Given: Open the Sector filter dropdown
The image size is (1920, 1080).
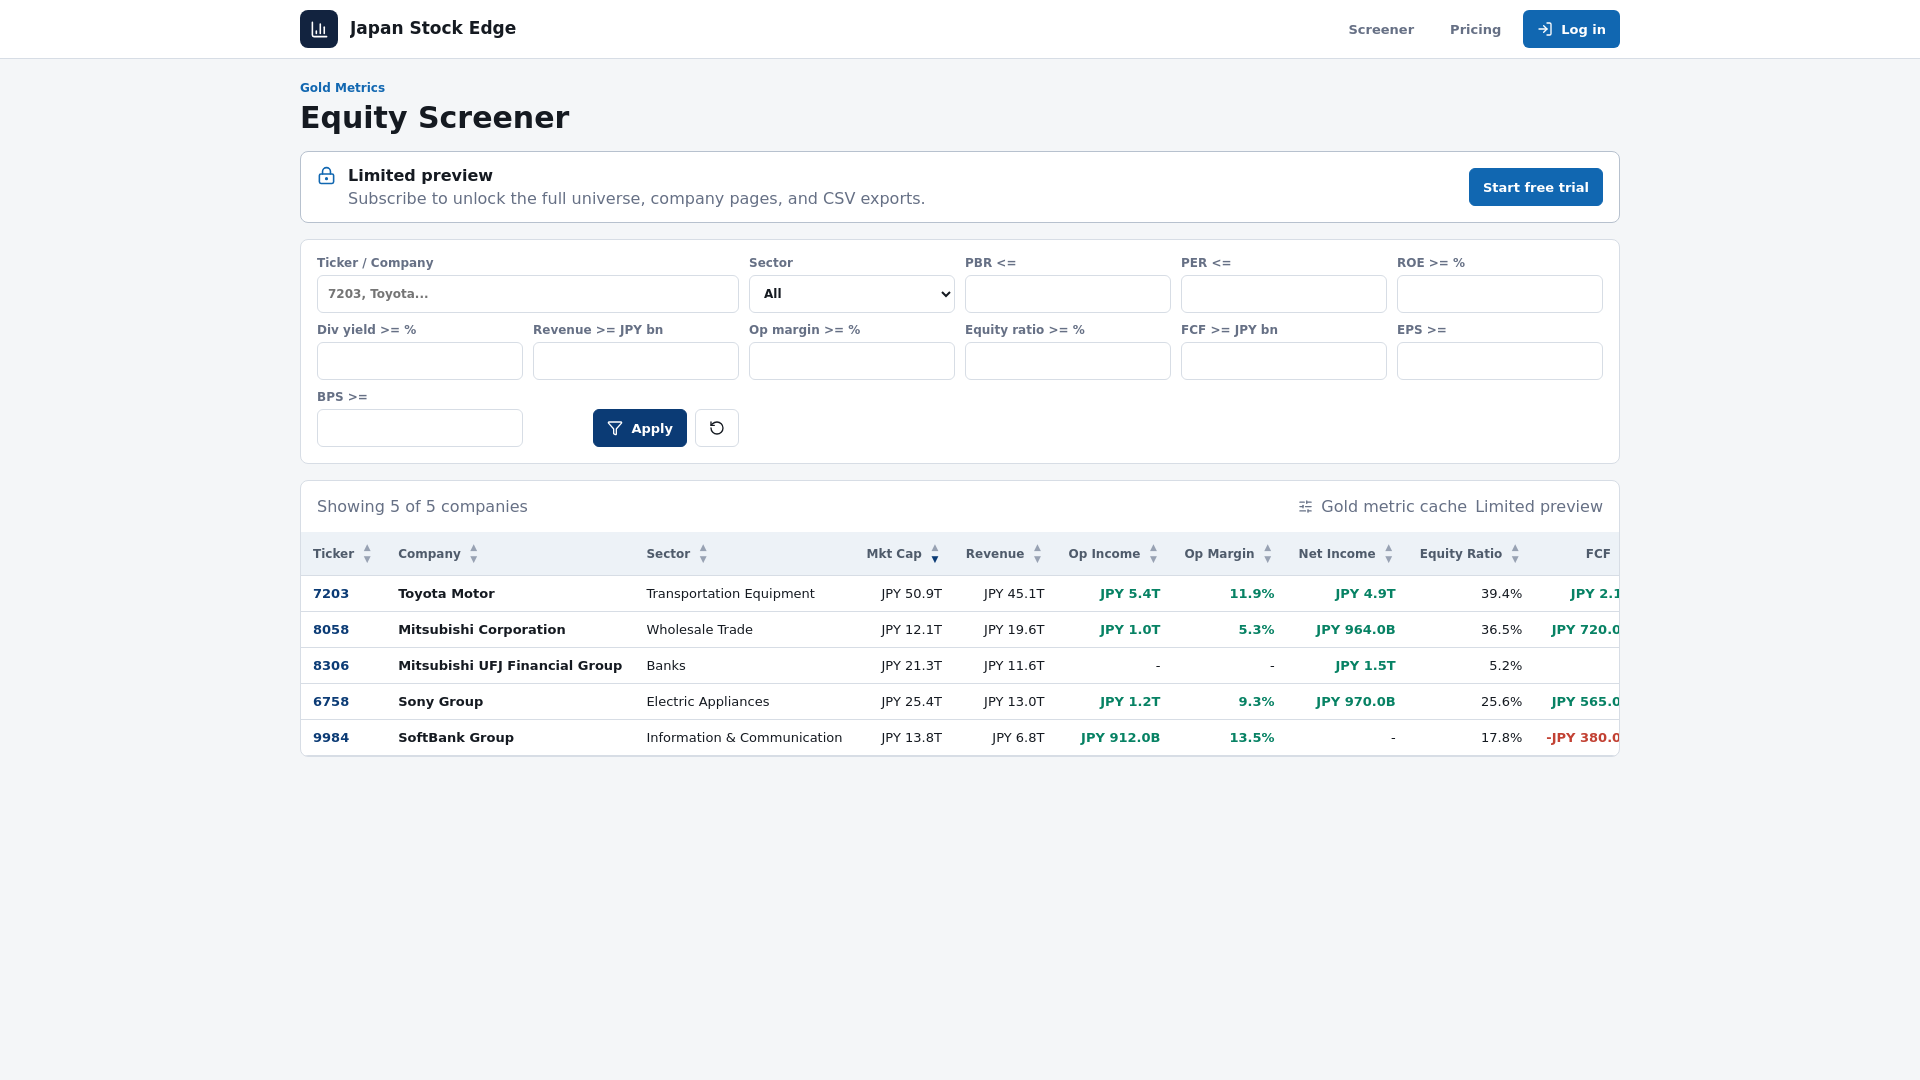Looking at the screenshot, I should [x=852, y=294].
